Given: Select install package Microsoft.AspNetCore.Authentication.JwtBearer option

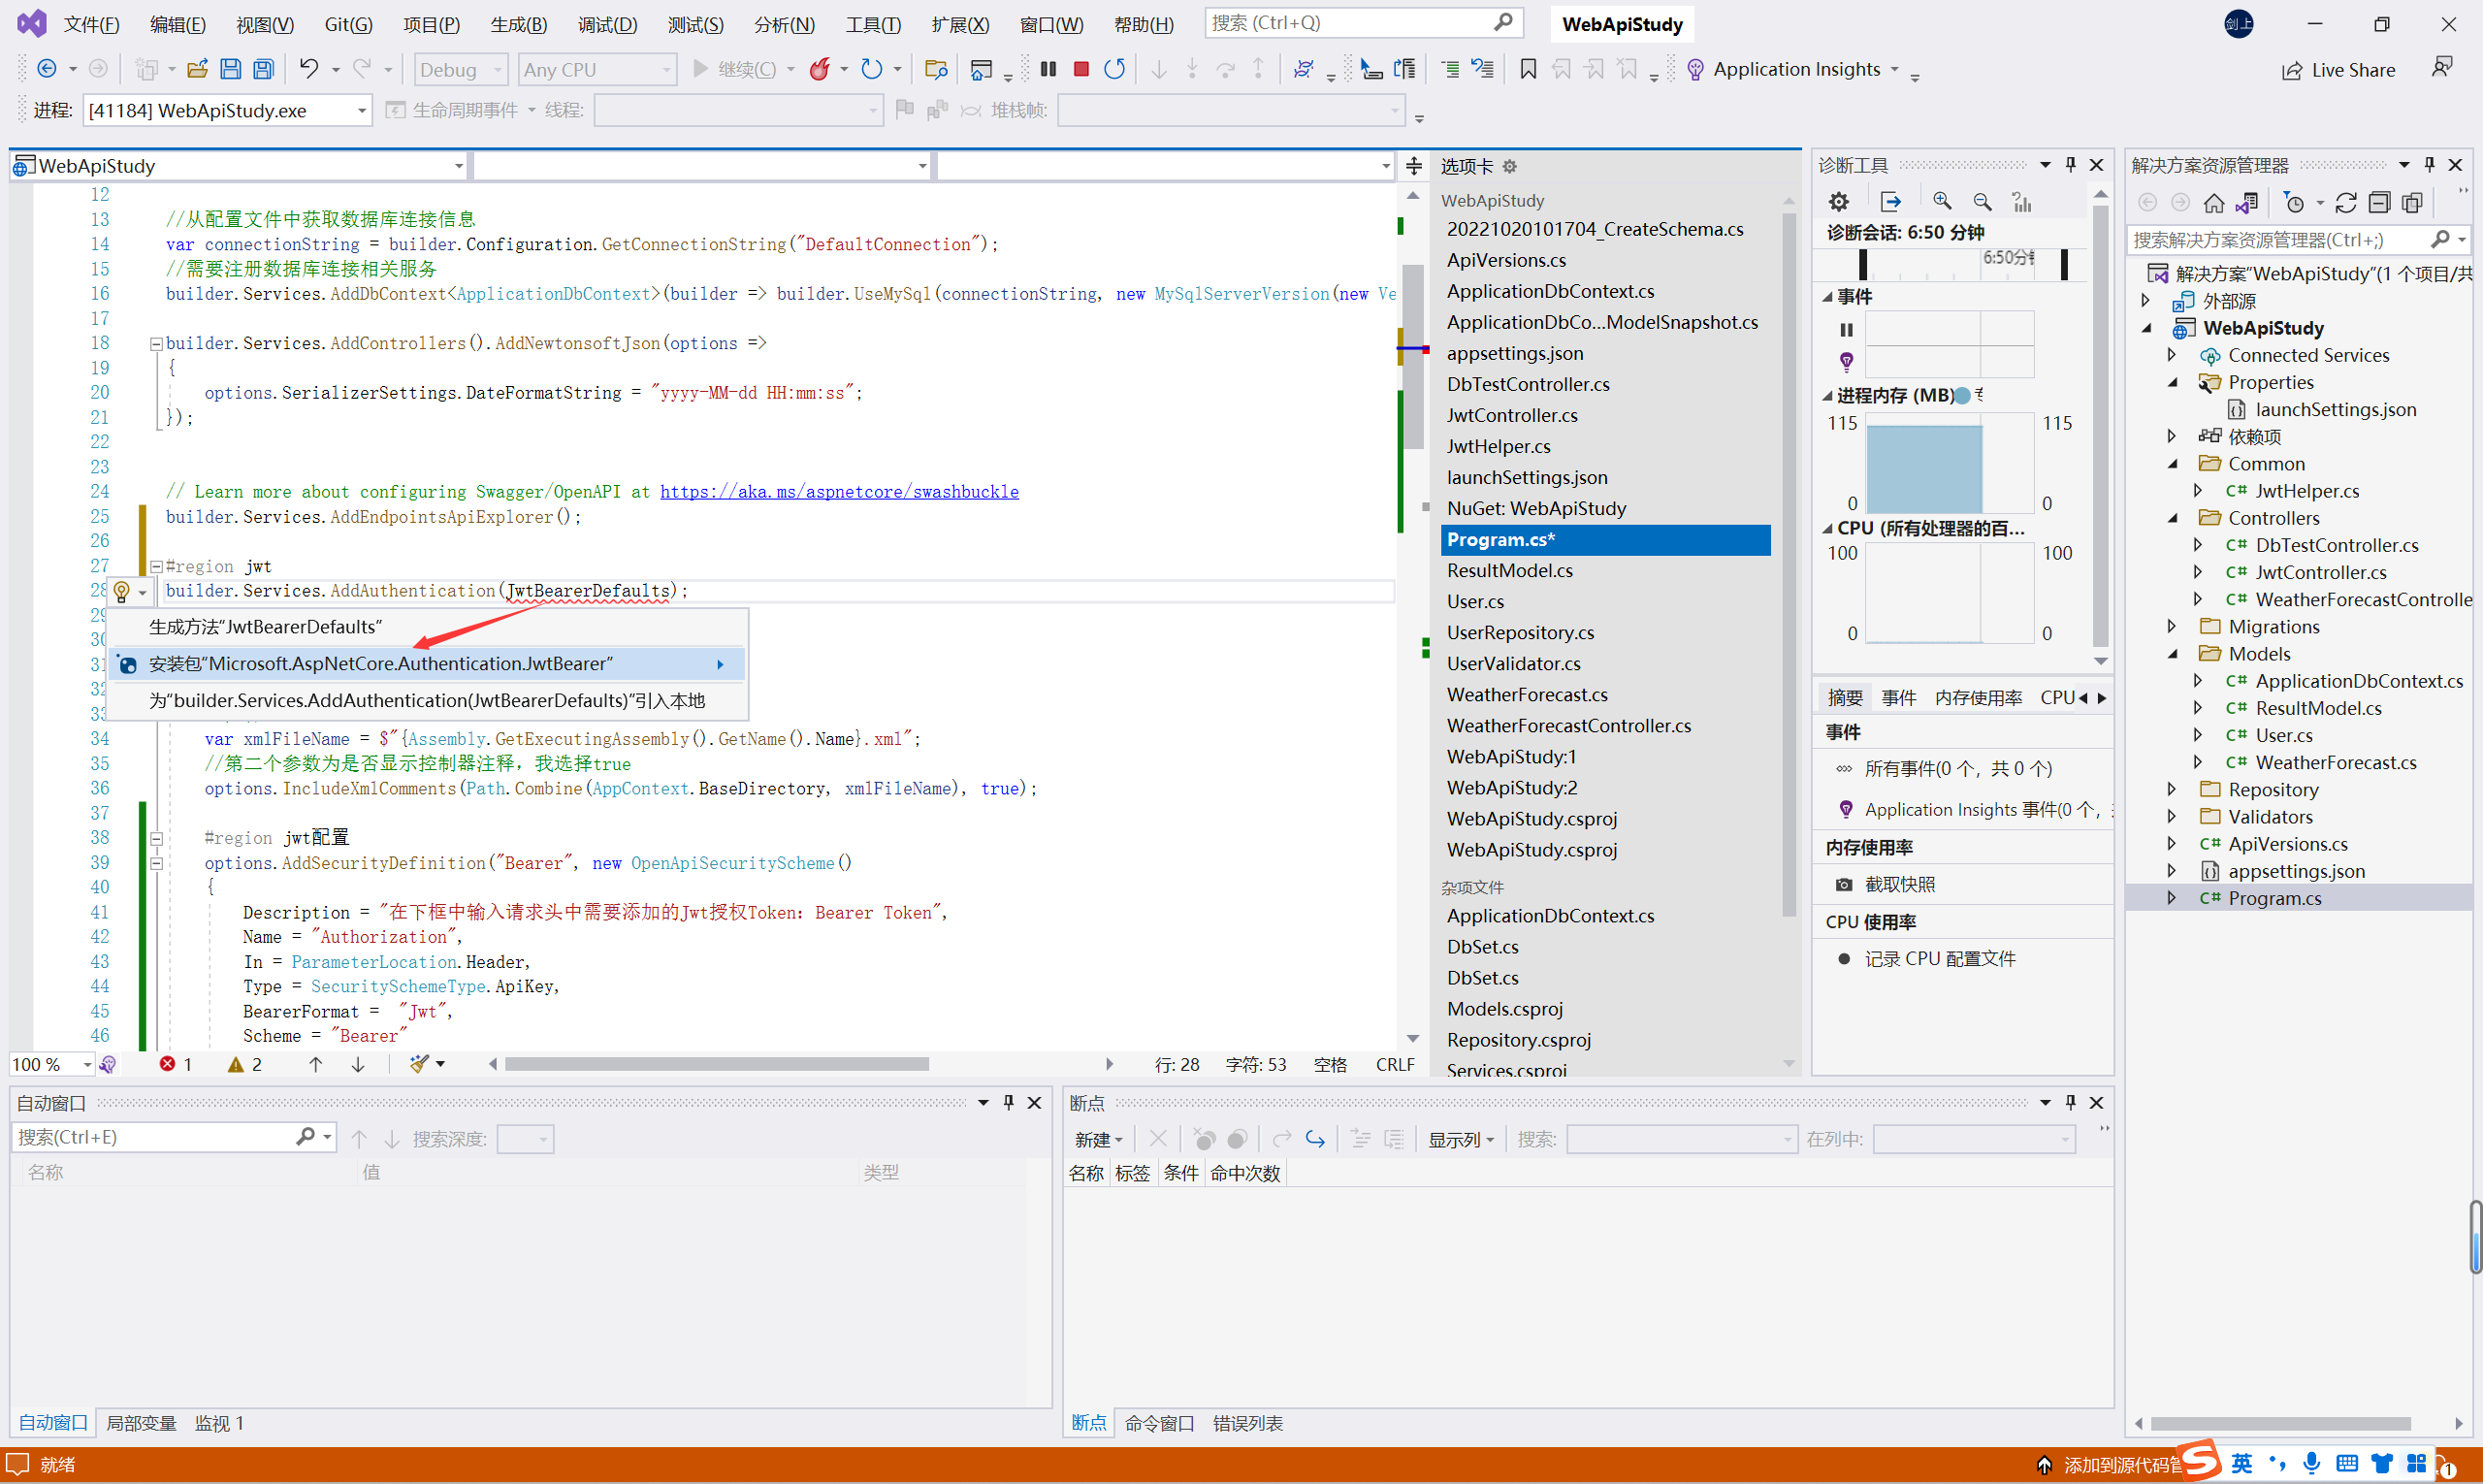Looking at the screenshot, I should 380,664.
